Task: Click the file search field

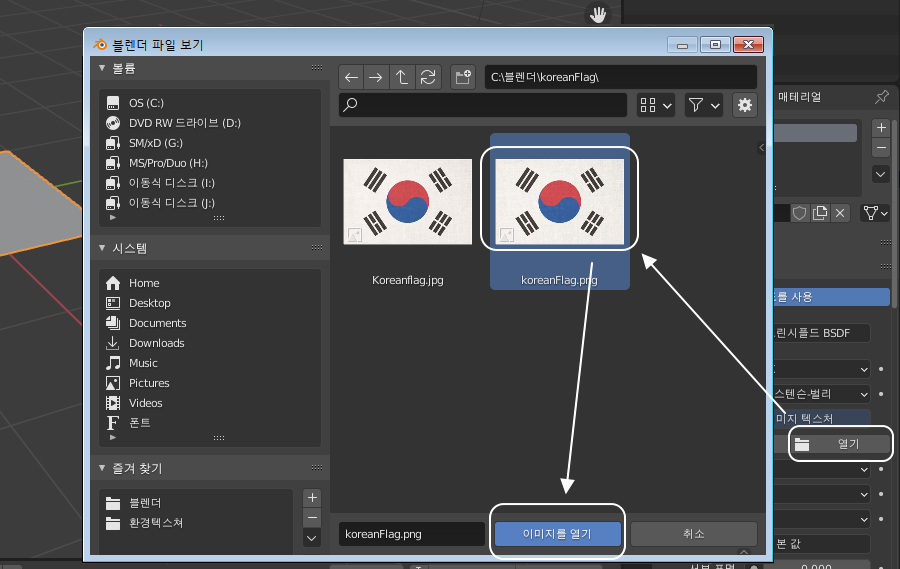Action: coord(483,105)
